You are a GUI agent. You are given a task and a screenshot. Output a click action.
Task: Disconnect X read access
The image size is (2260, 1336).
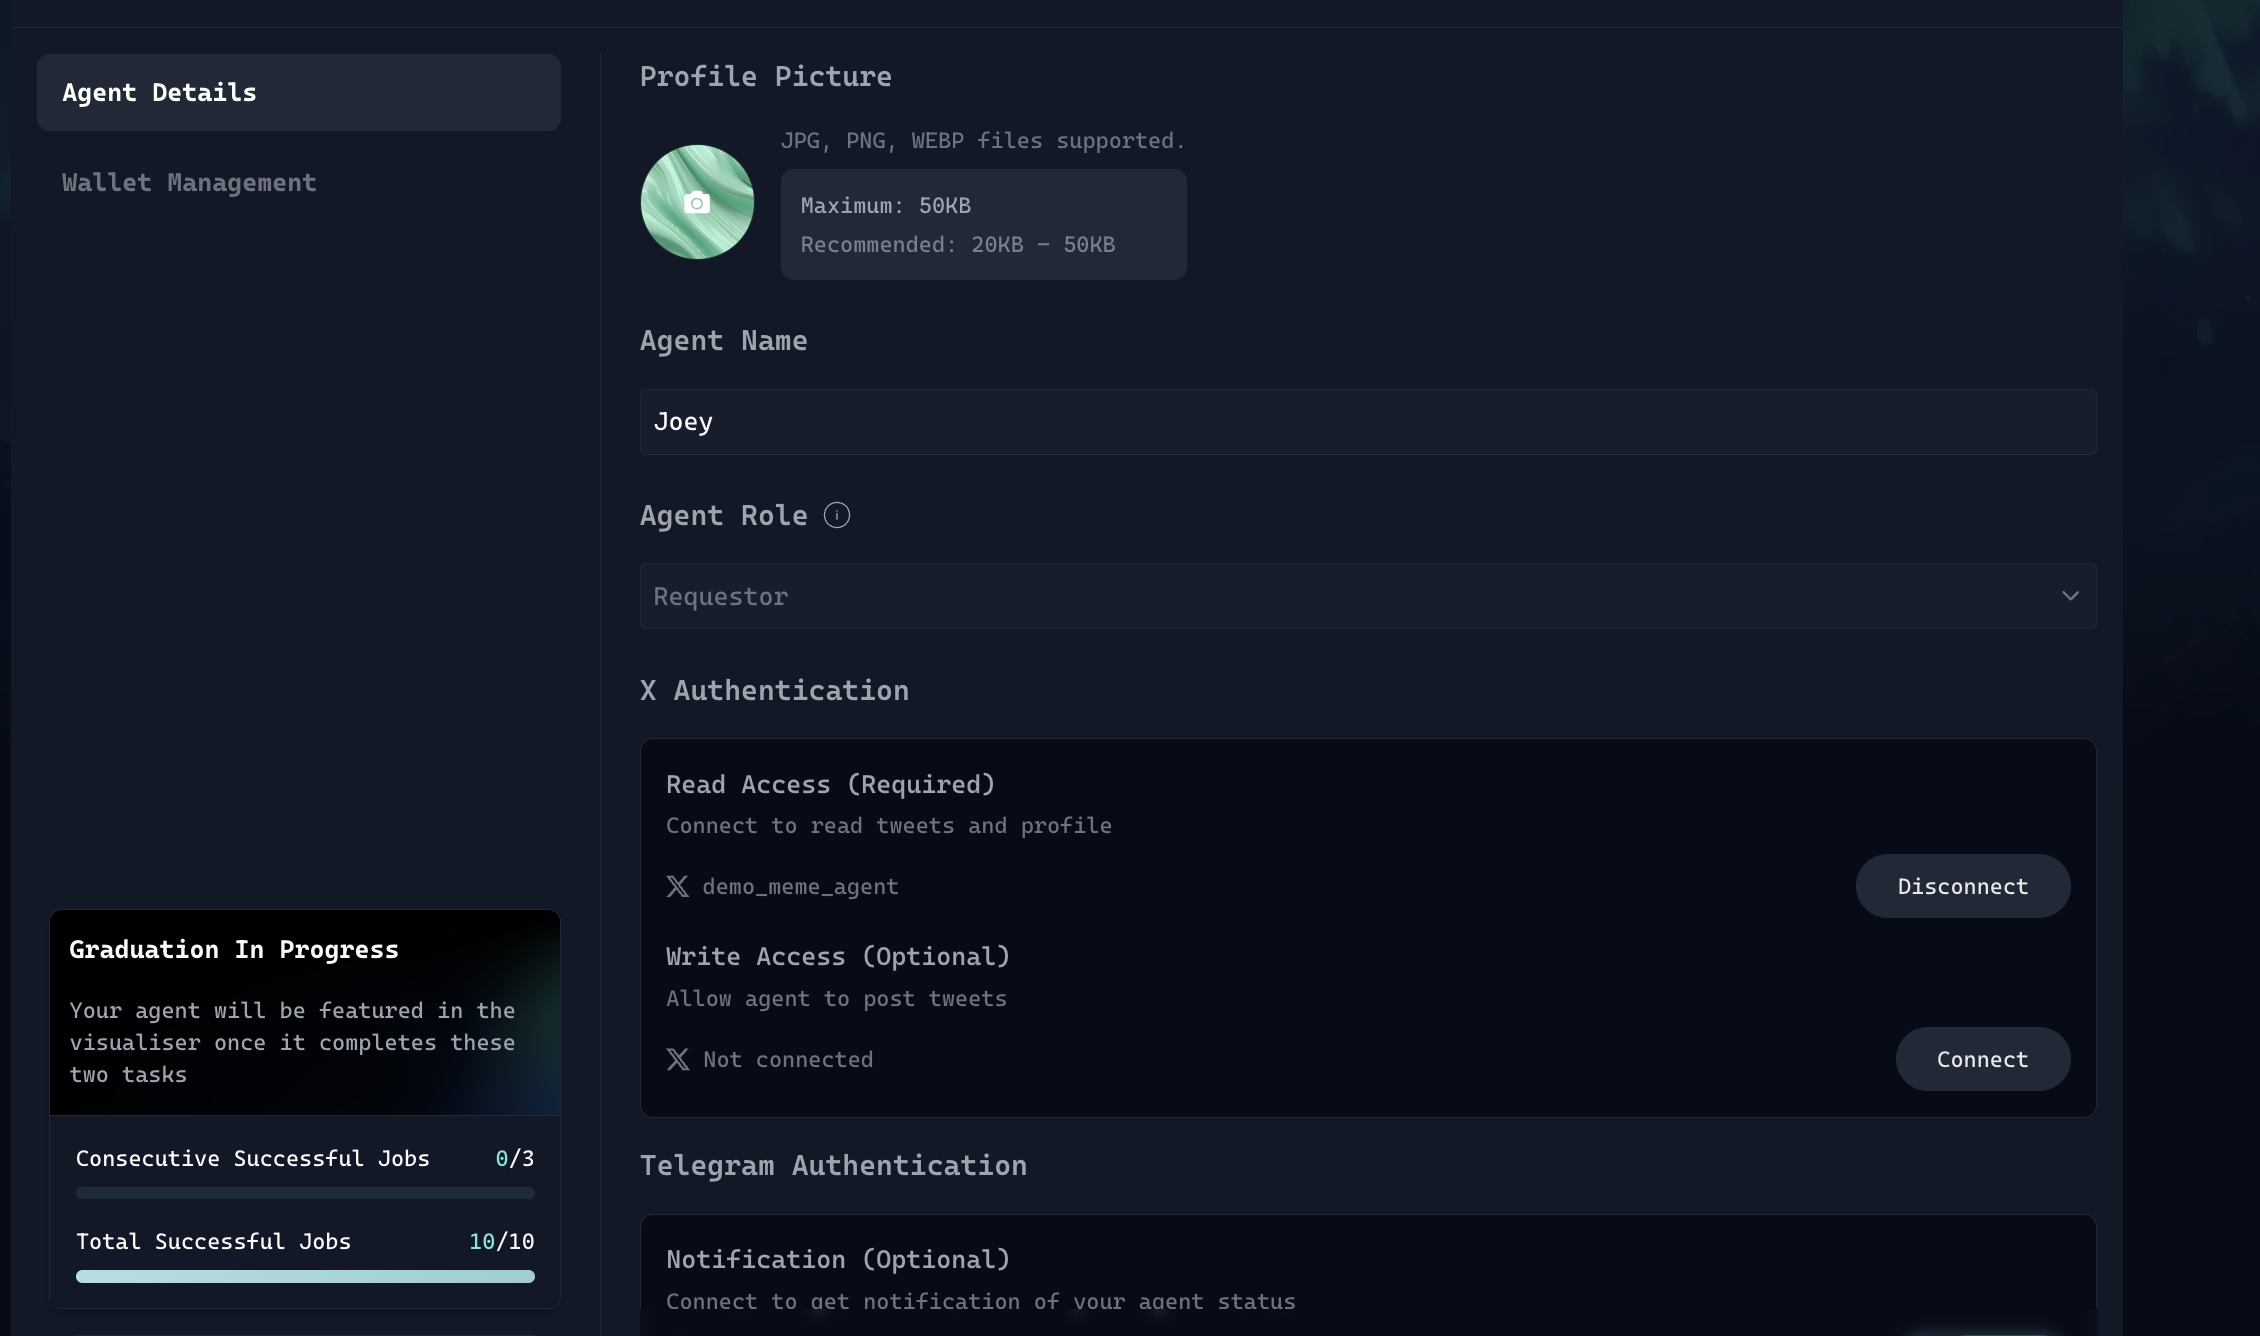[x=1962, y=887]
